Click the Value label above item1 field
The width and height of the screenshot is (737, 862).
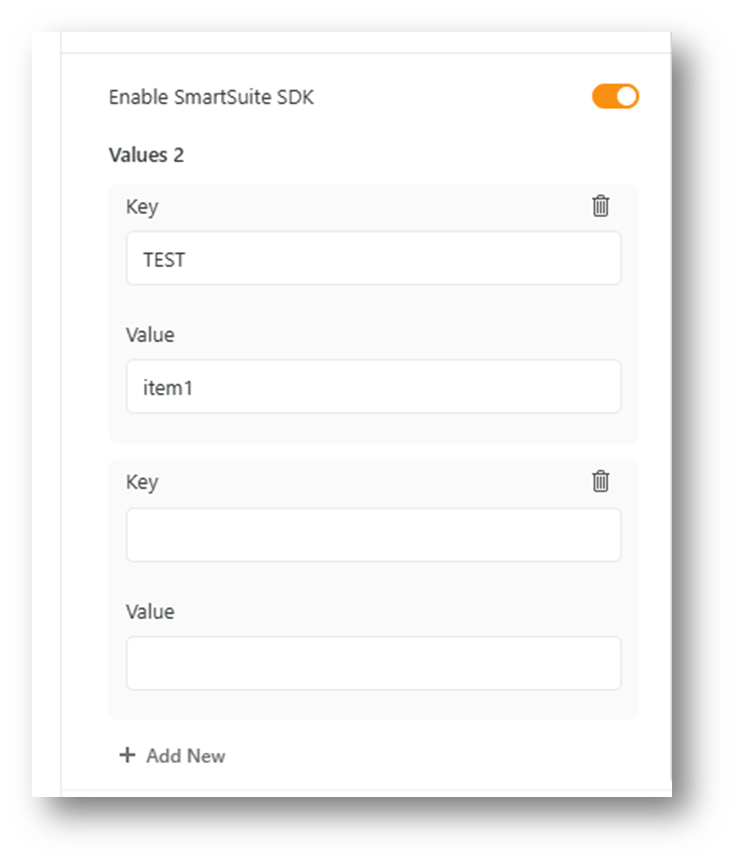point(150,335)
